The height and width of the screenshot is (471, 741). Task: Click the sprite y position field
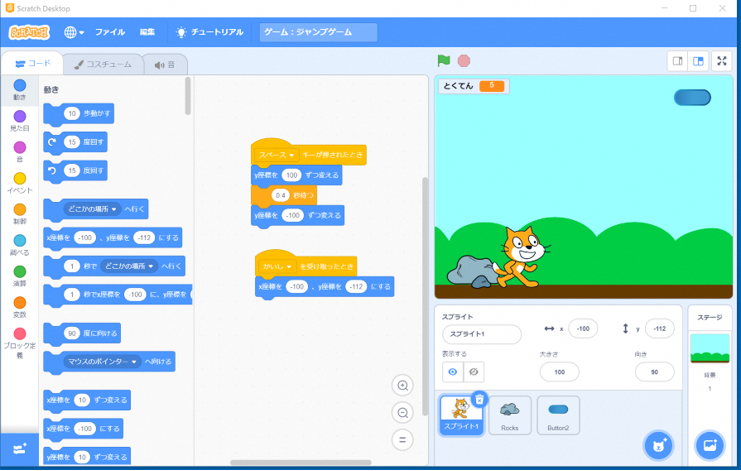[660, 329]
